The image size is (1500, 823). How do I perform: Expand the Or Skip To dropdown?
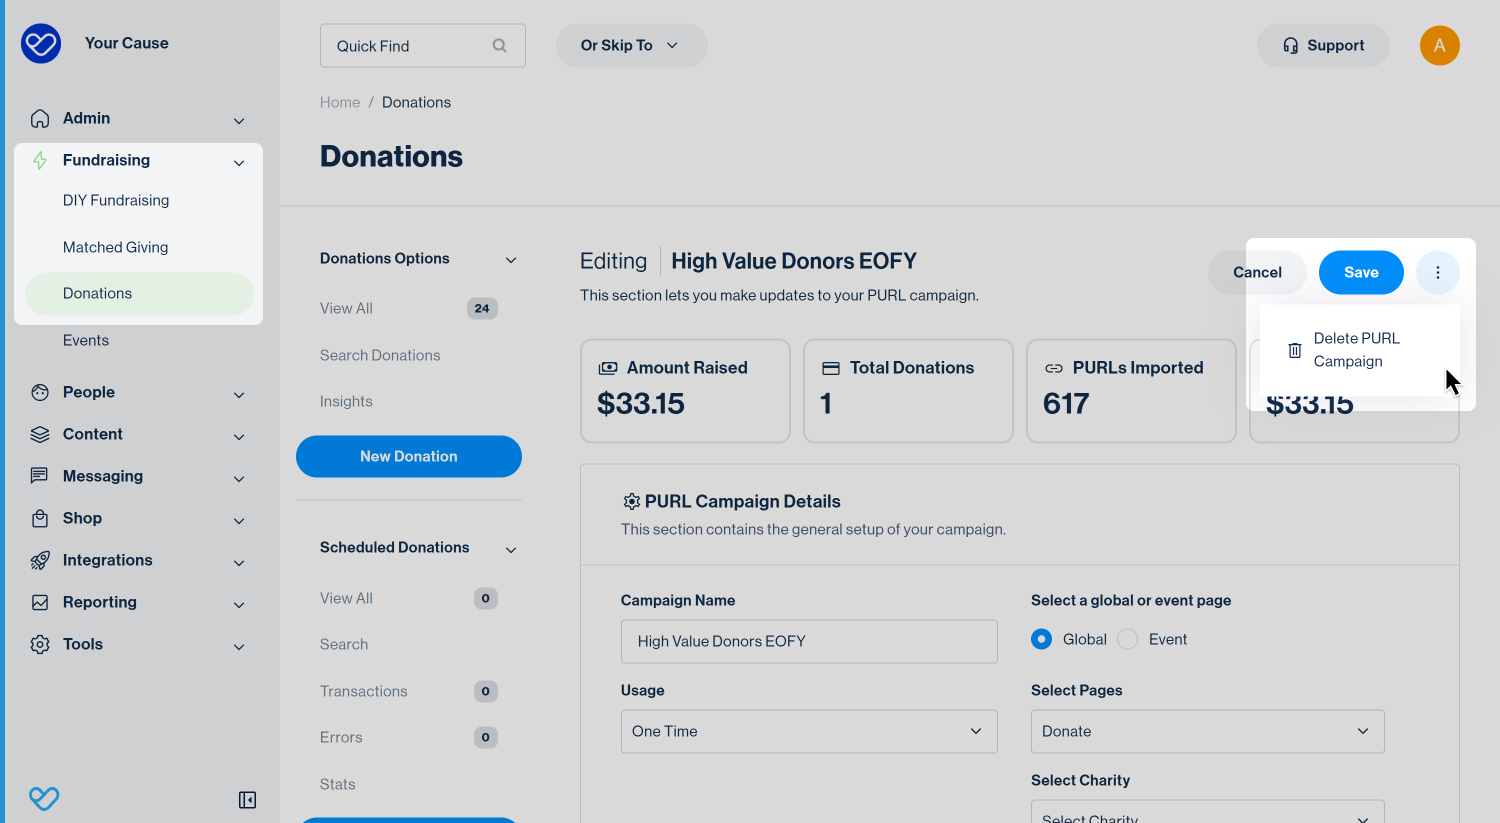pos(631,46)
